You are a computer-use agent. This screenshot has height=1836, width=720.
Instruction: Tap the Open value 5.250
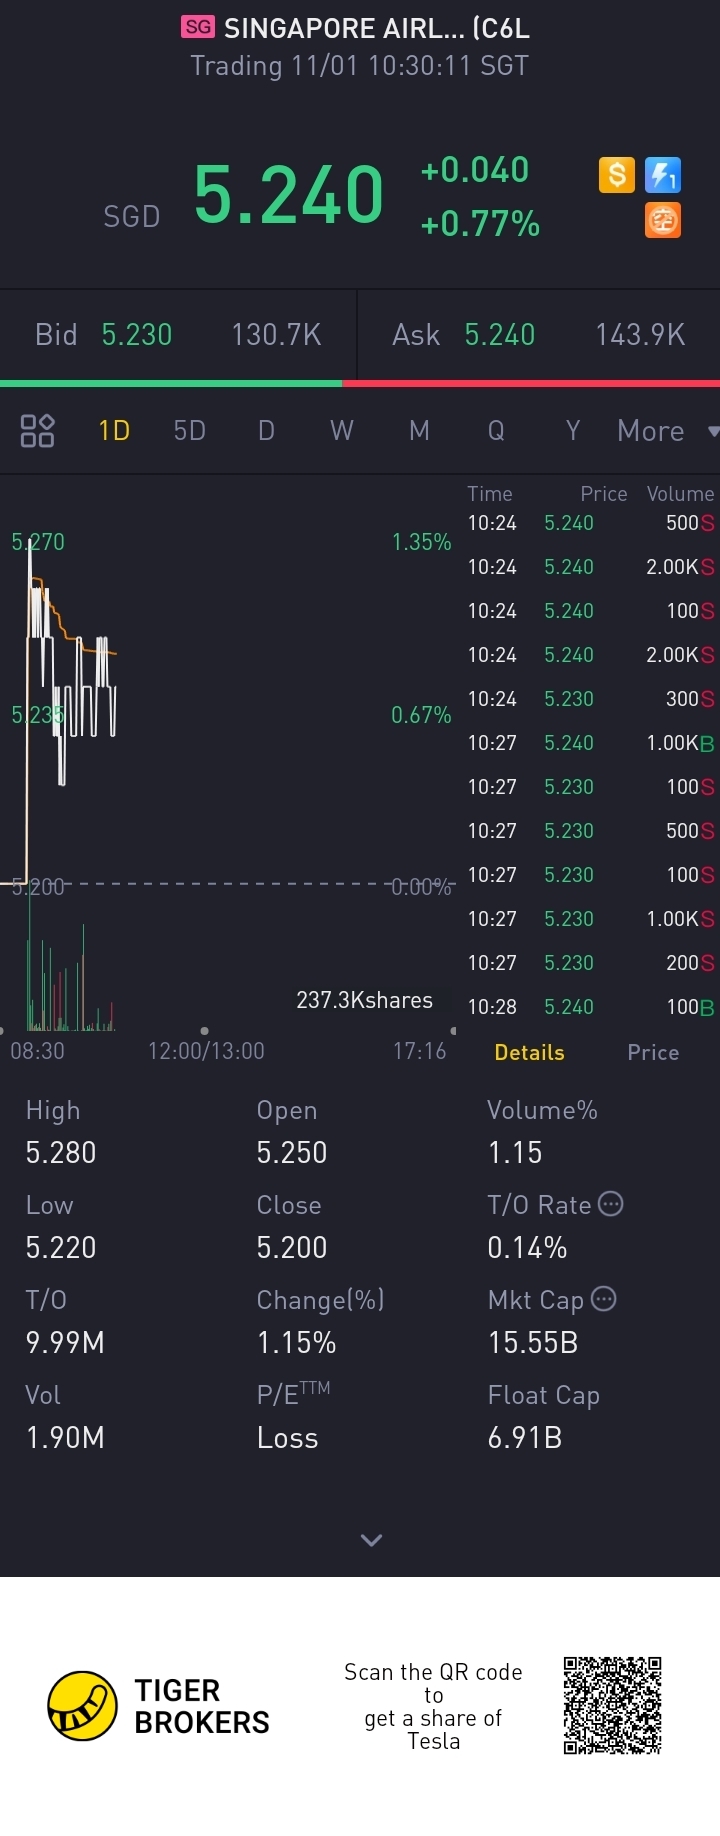[292, 1153]
